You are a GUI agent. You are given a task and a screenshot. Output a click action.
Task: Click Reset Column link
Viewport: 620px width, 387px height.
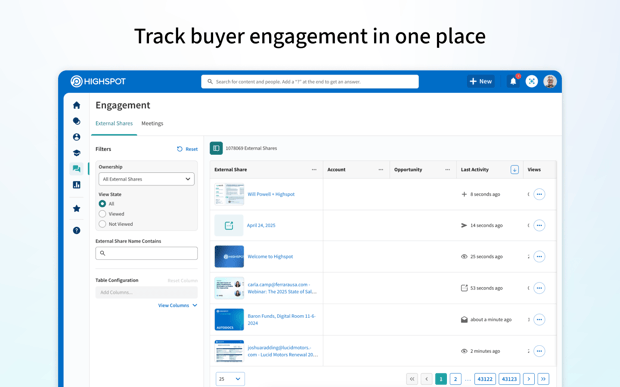click(x=183, y=281)
